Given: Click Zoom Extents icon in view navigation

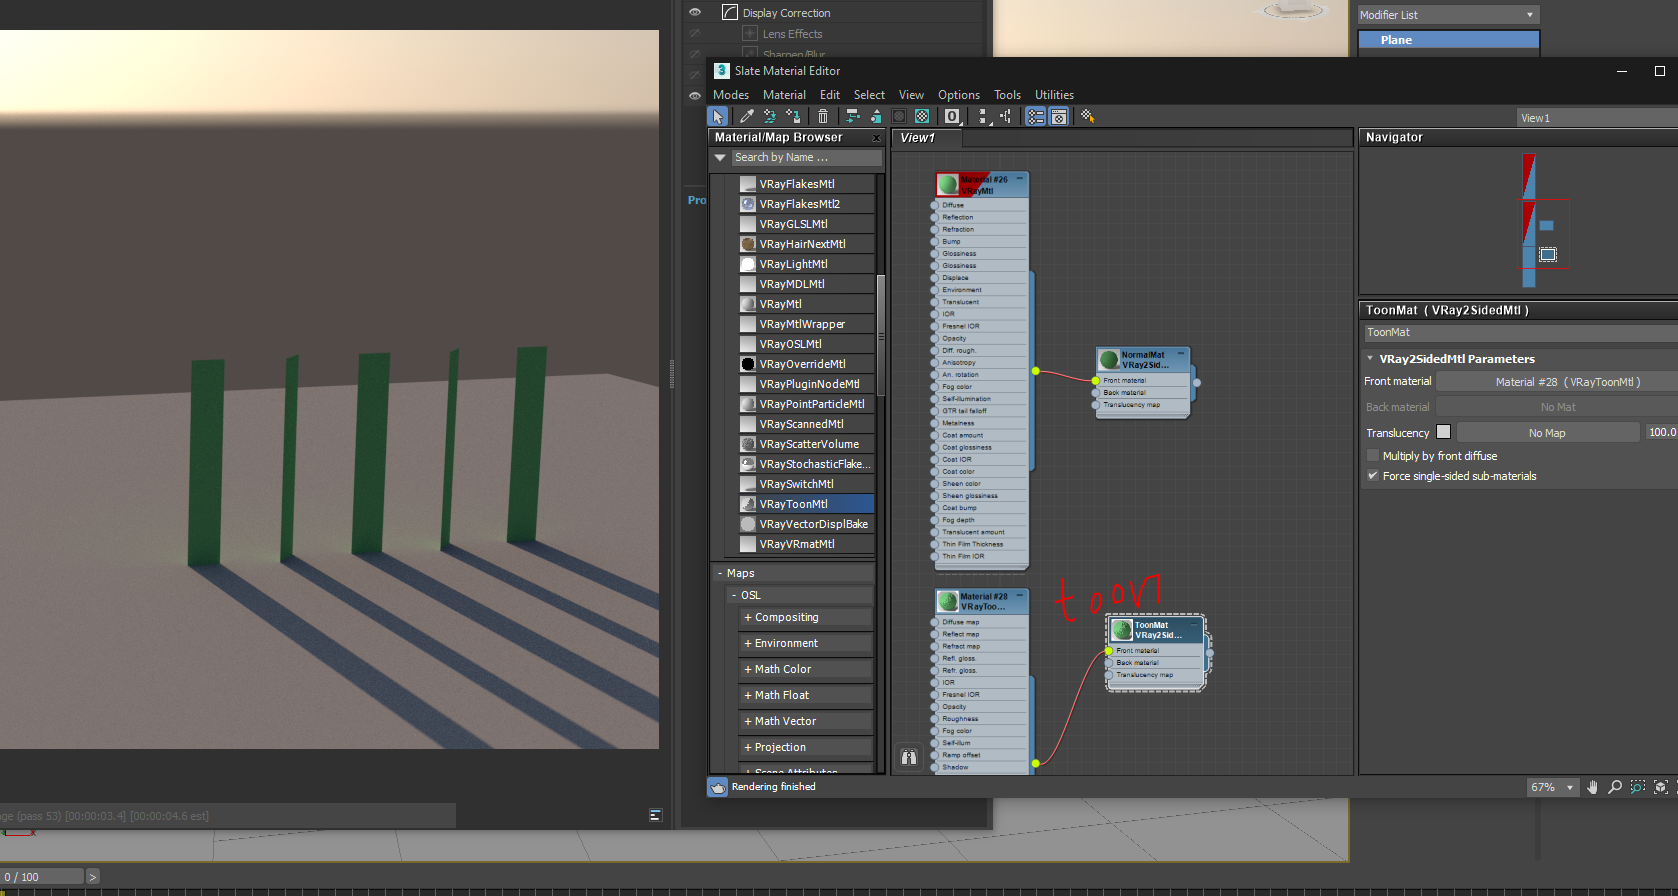Looking at the screenshot, I should click(x=1660, y=787).
